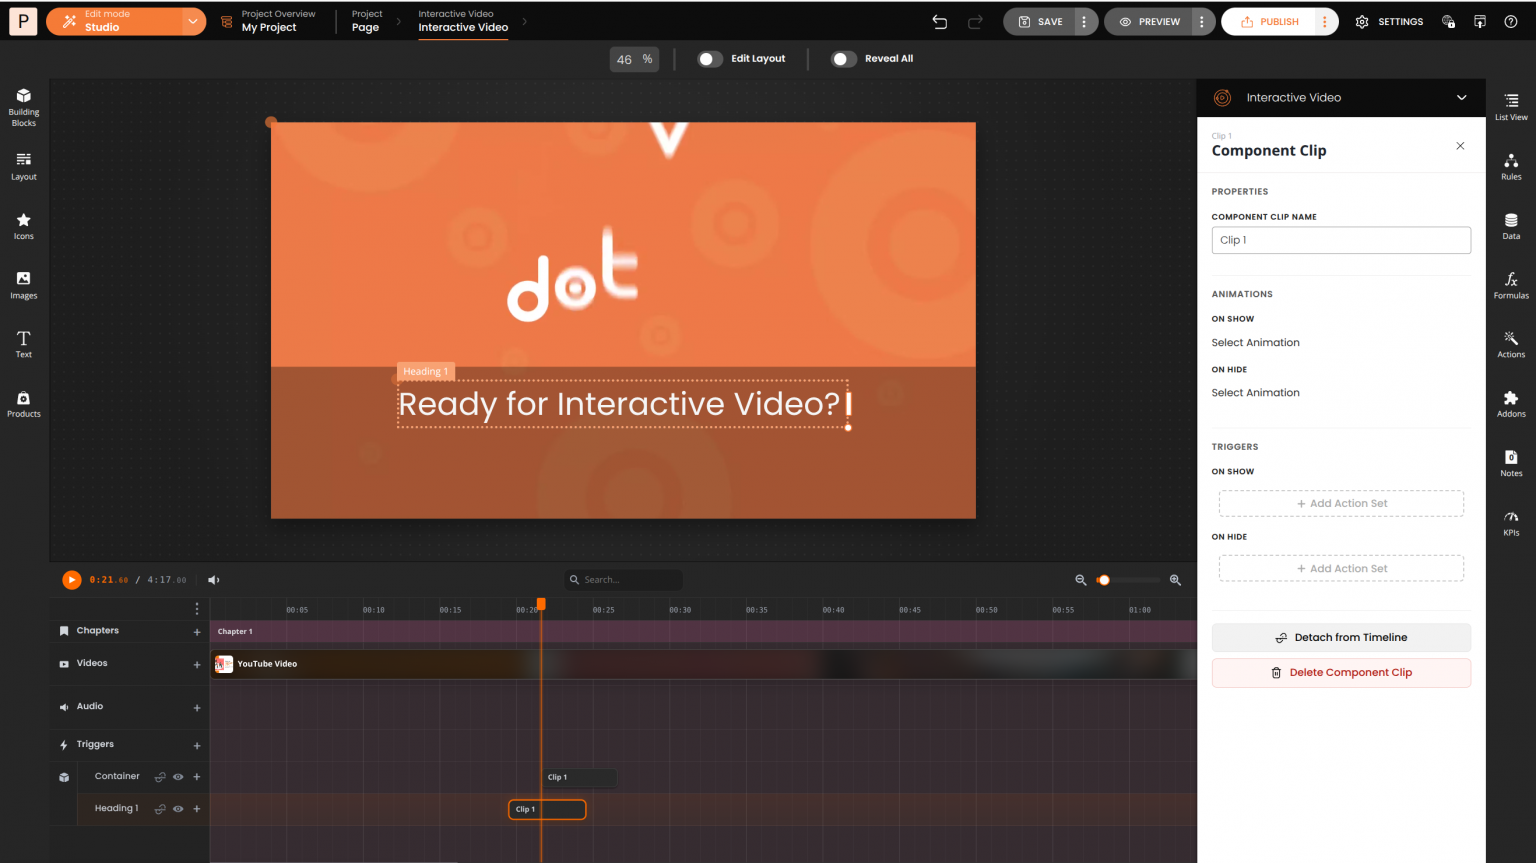Open the Addons panel

1511,404
